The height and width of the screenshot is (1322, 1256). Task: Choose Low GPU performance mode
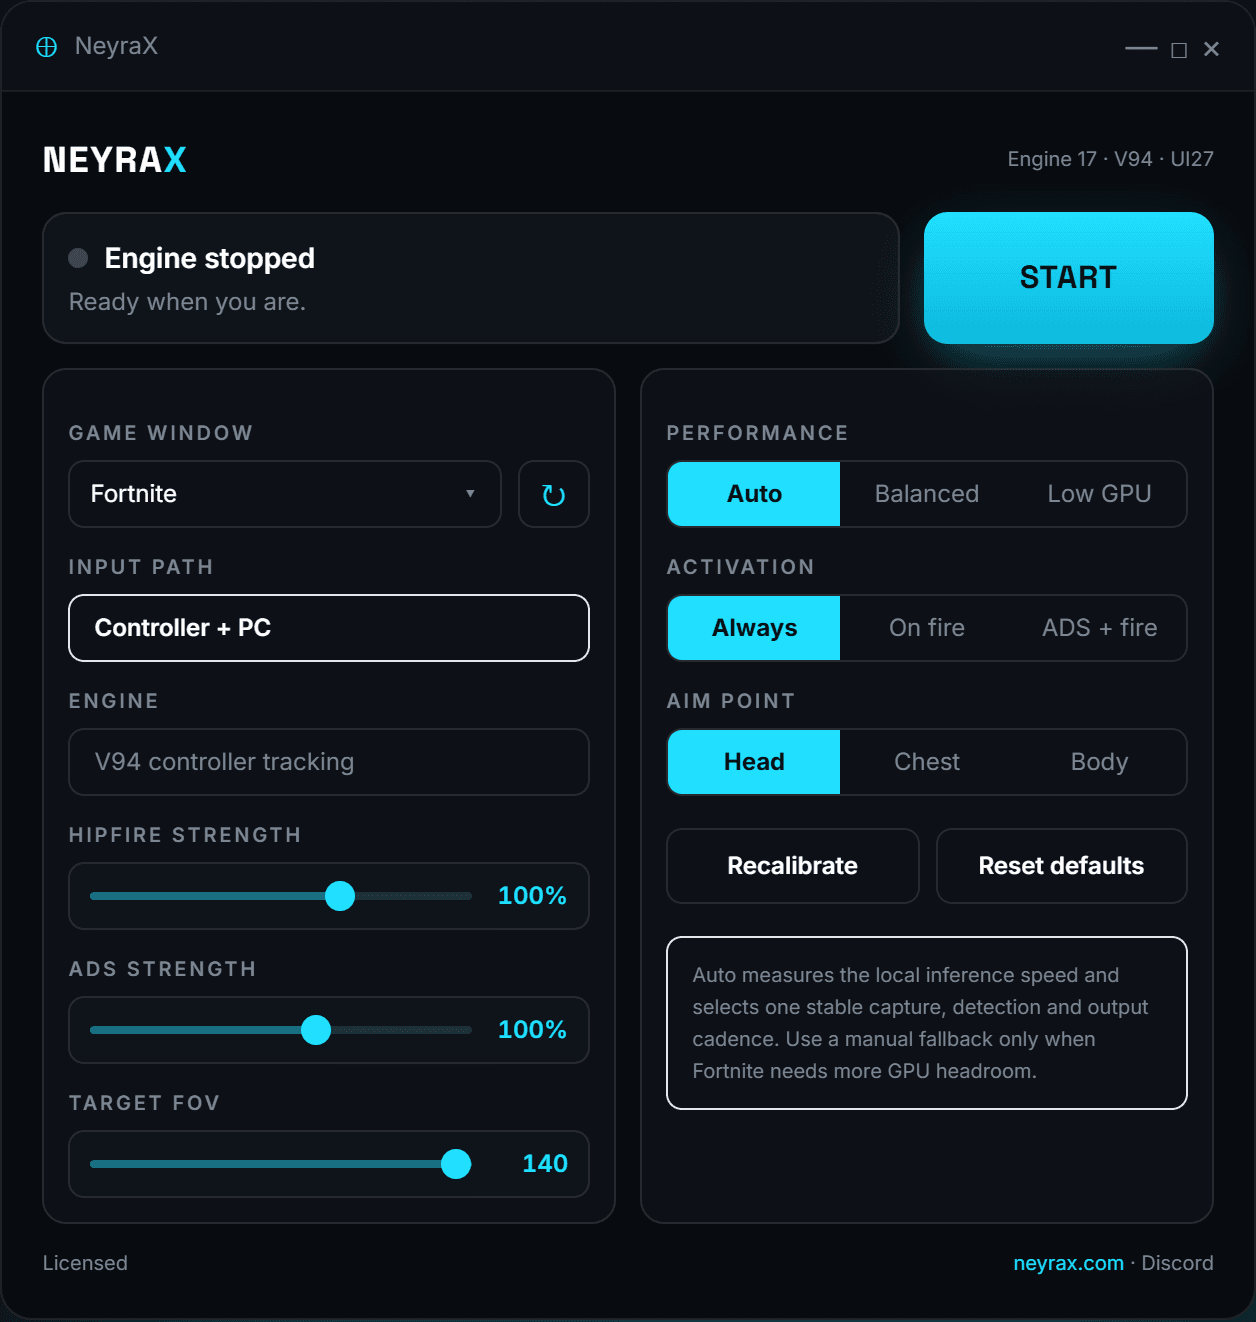(1099, 494)
